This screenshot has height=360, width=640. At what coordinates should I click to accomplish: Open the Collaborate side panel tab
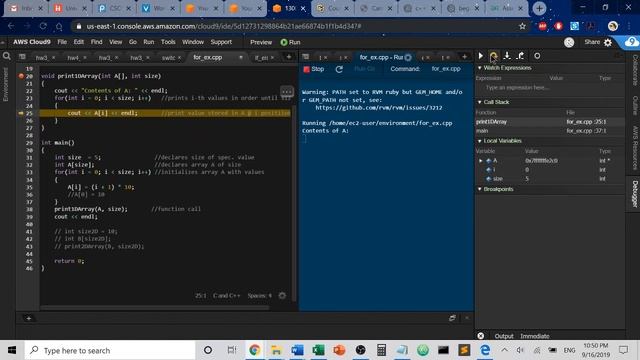tap(635, 70)
